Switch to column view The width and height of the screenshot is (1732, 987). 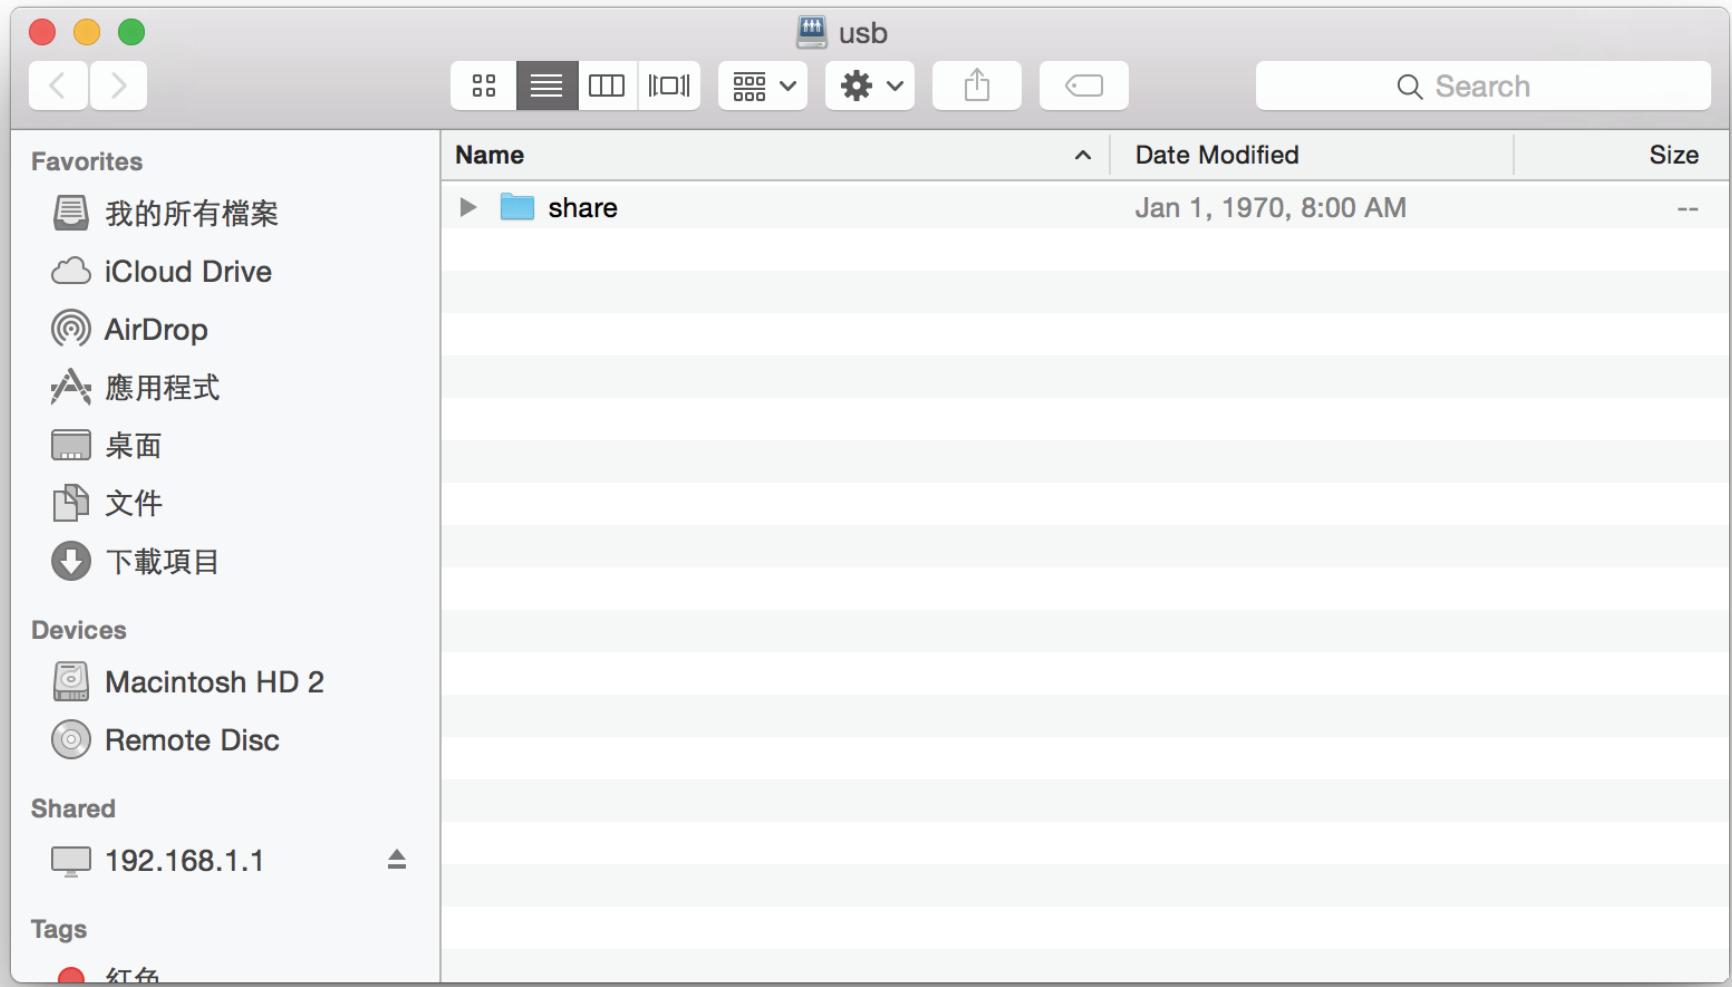(607, 86)
